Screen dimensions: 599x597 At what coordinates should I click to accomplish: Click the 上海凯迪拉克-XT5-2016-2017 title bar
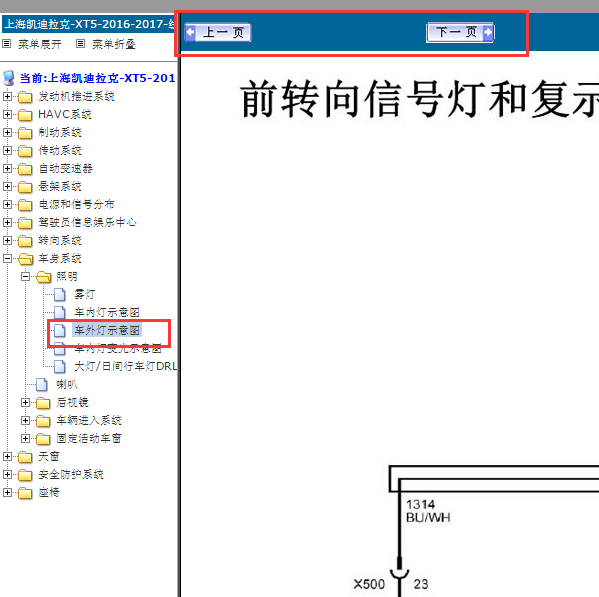click(x=88, y=24)
